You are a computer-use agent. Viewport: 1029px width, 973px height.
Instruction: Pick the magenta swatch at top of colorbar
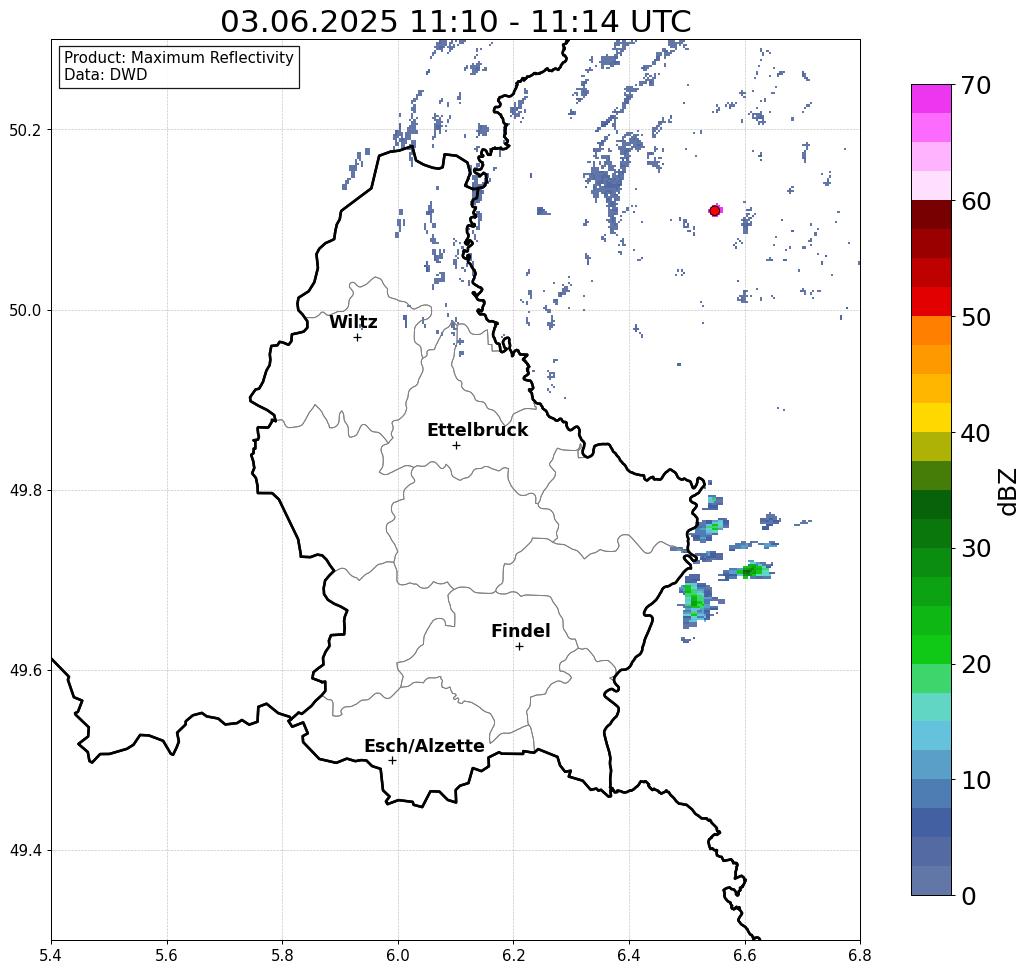[931, 99]
